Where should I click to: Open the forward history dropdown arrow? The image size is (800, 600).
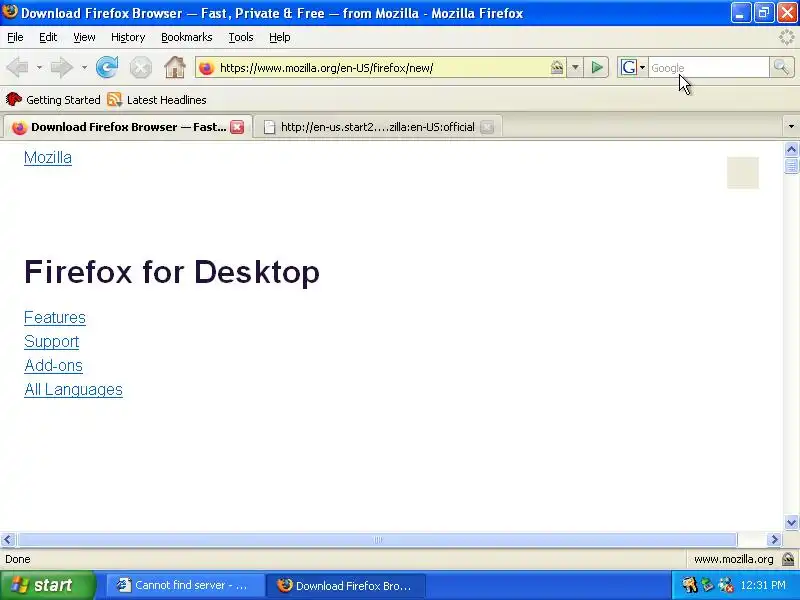[84, 67]
